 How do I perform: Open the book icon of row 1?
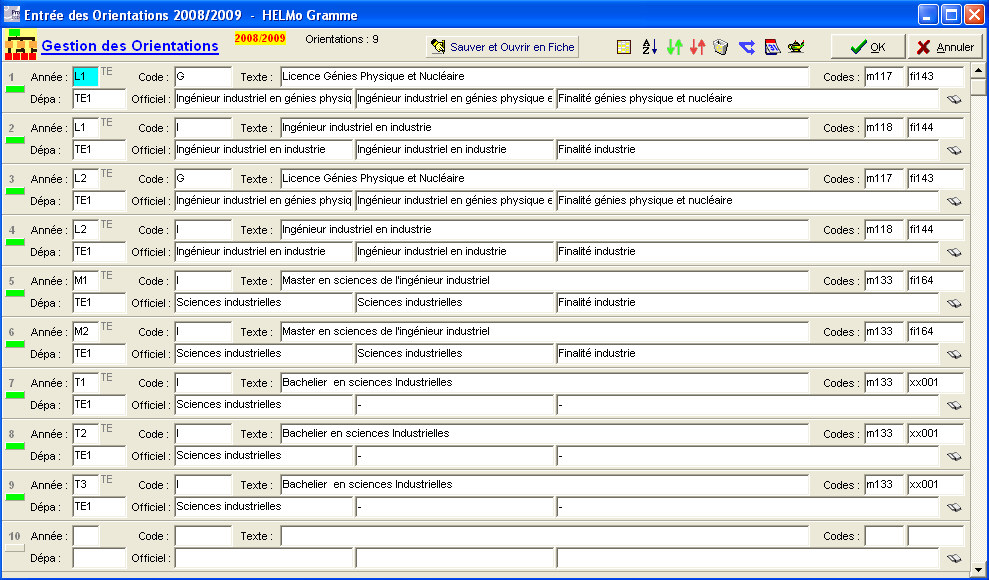pos(954,99)
